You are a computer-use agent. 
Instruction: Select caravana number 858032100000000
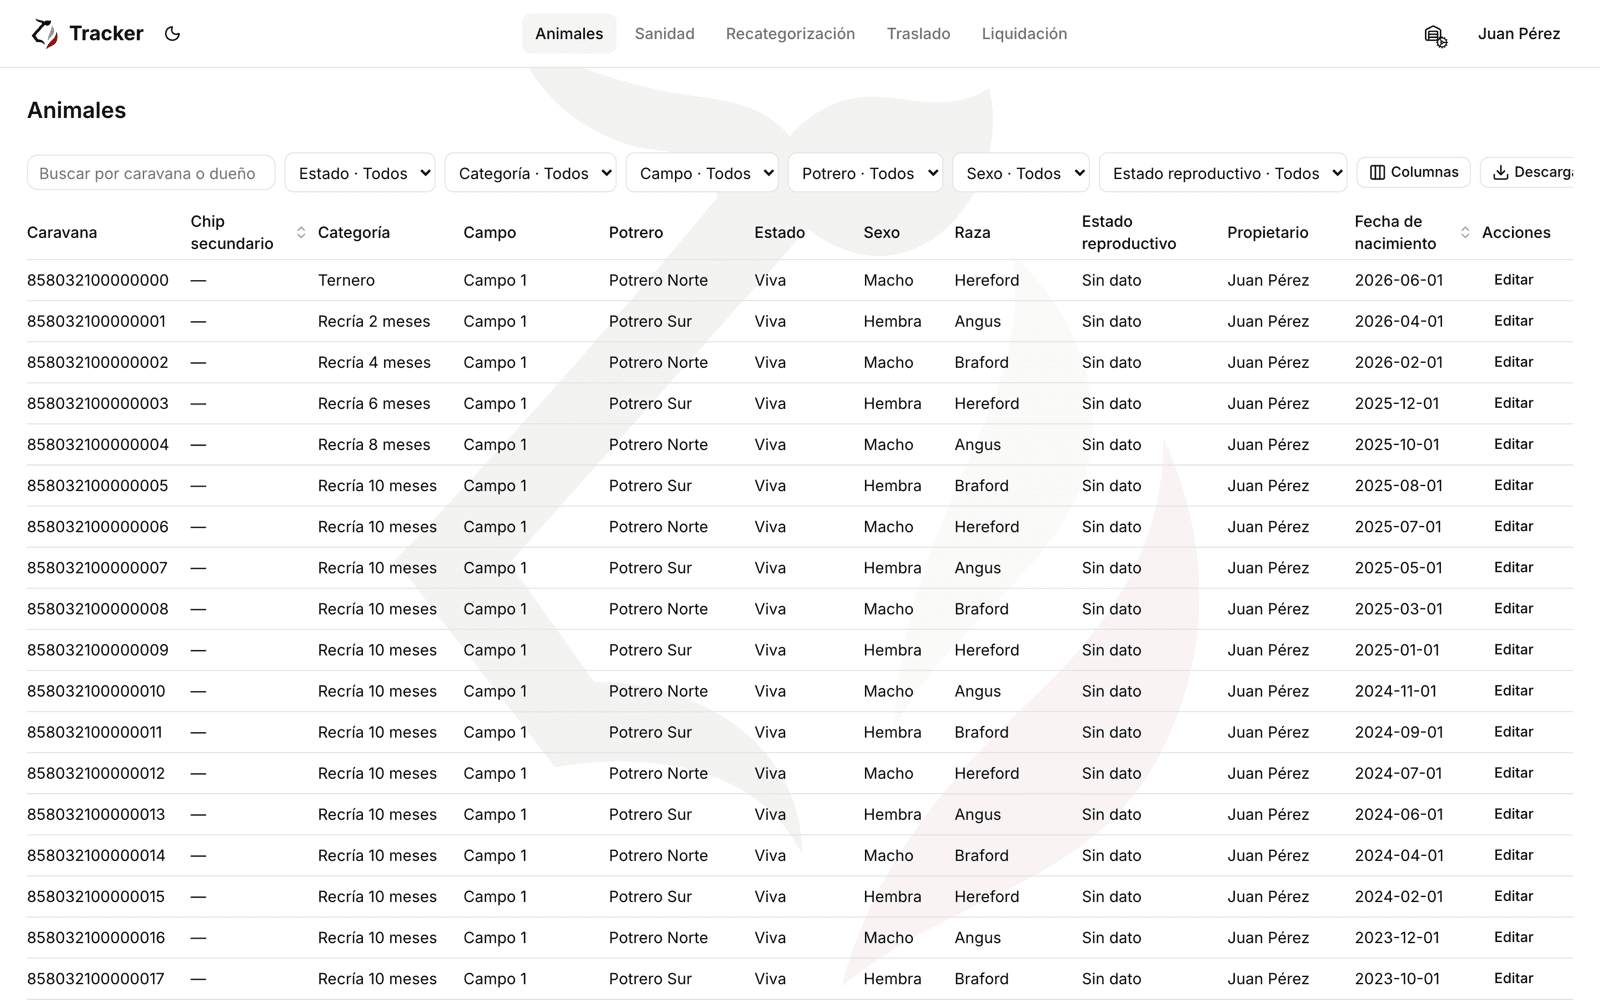click(98, 280)
